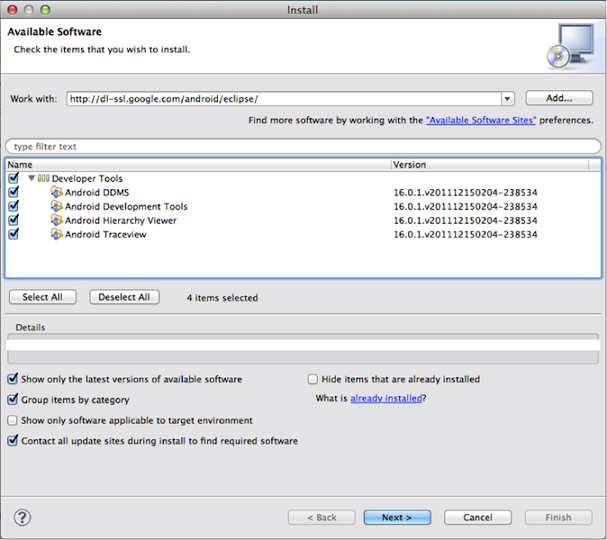Click the Android DDMS feature icon
The image size is (607, 540).
57,192
